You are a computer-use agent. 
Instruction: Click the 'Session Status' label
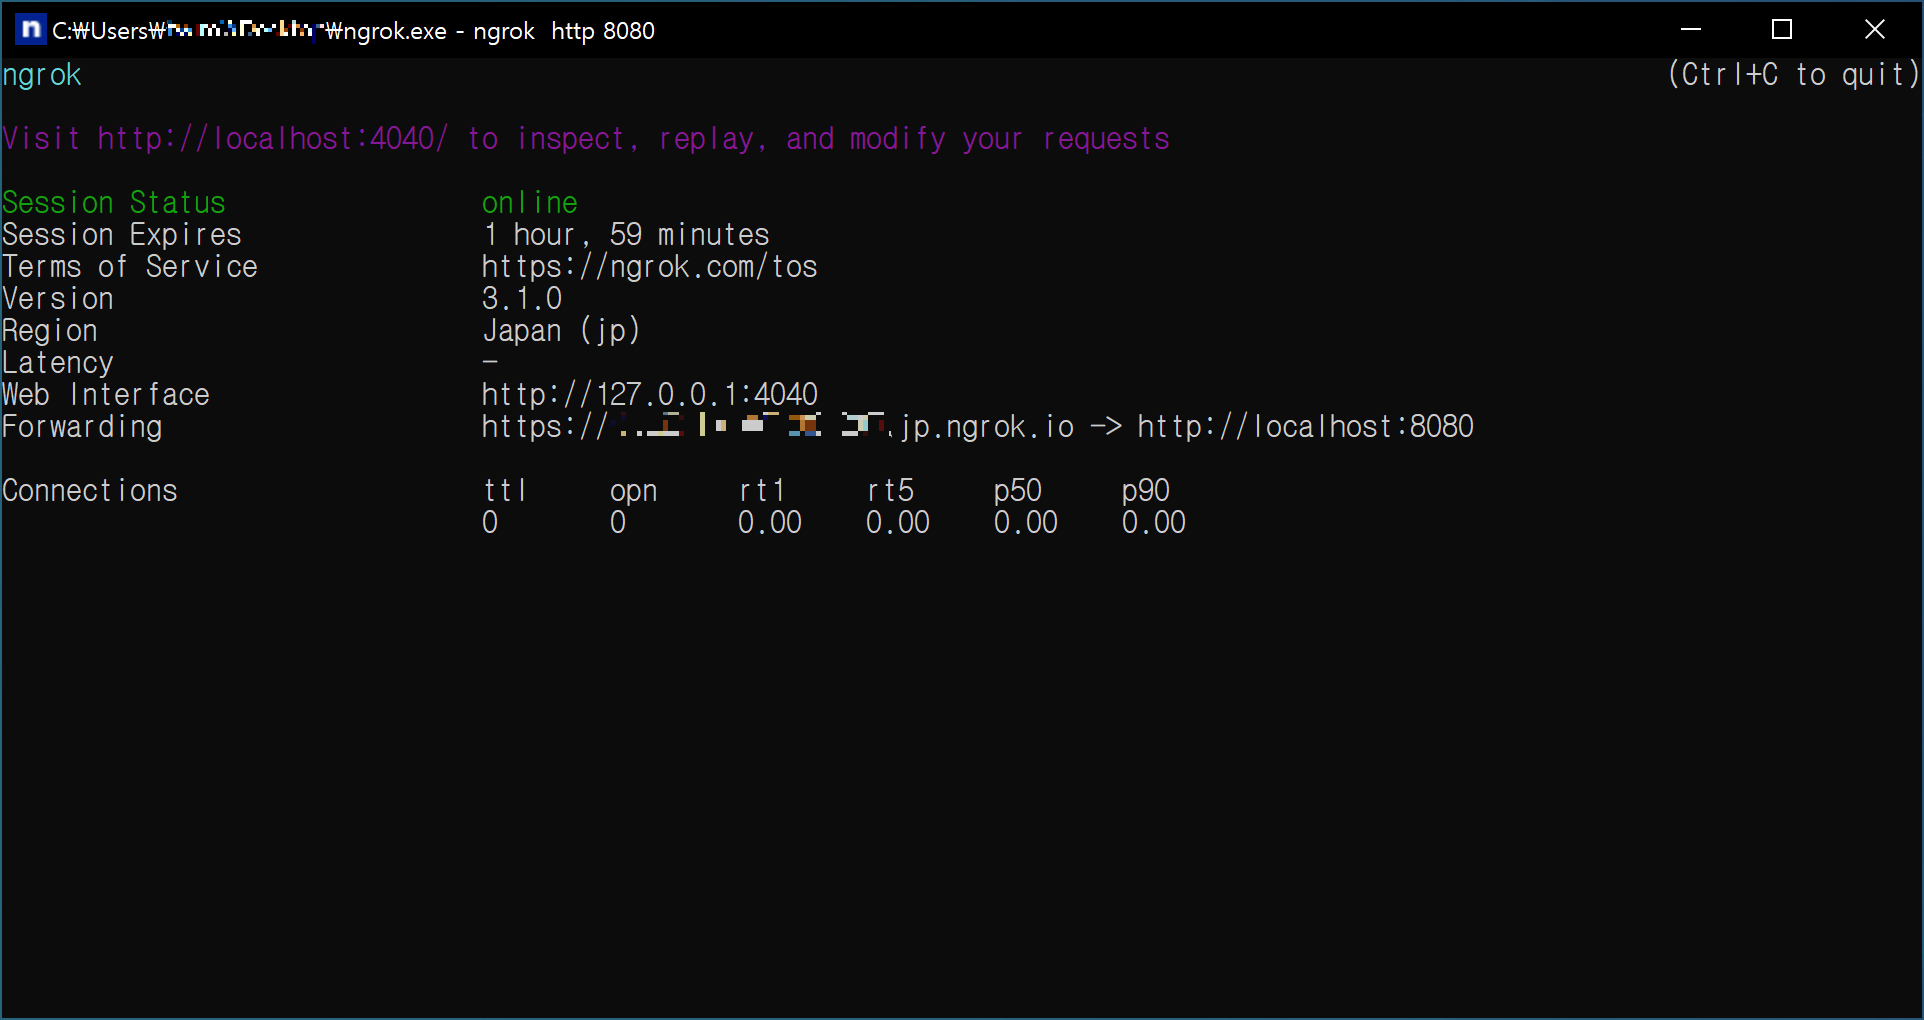pyautogui.click(x=114, y=203)
